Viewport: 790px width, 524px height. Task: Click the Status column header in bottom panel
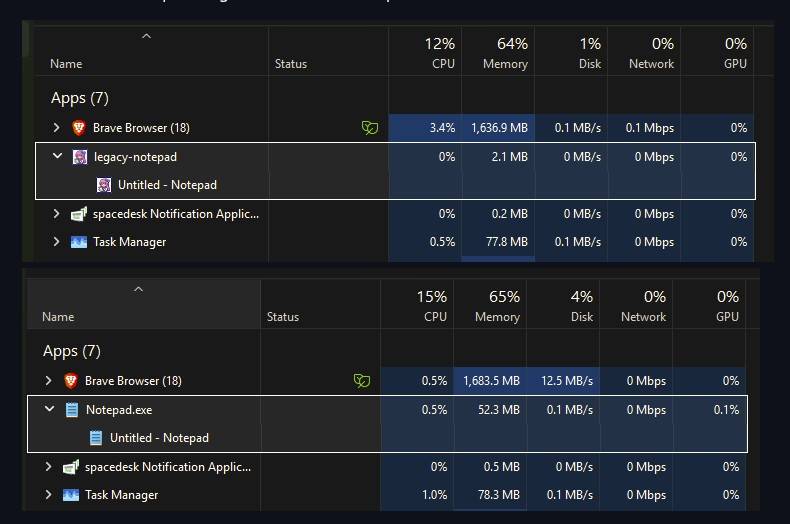click(283, 317)
